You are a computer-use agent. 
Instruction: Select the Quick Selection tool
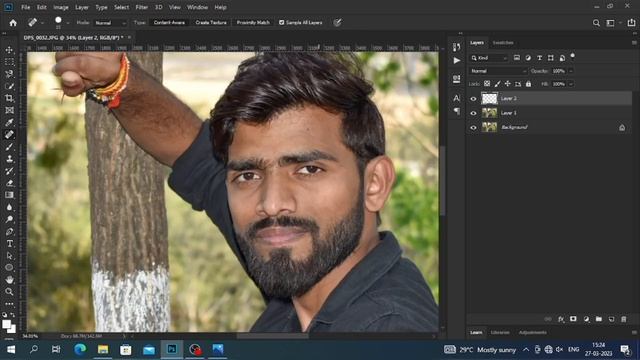point(9,86)
